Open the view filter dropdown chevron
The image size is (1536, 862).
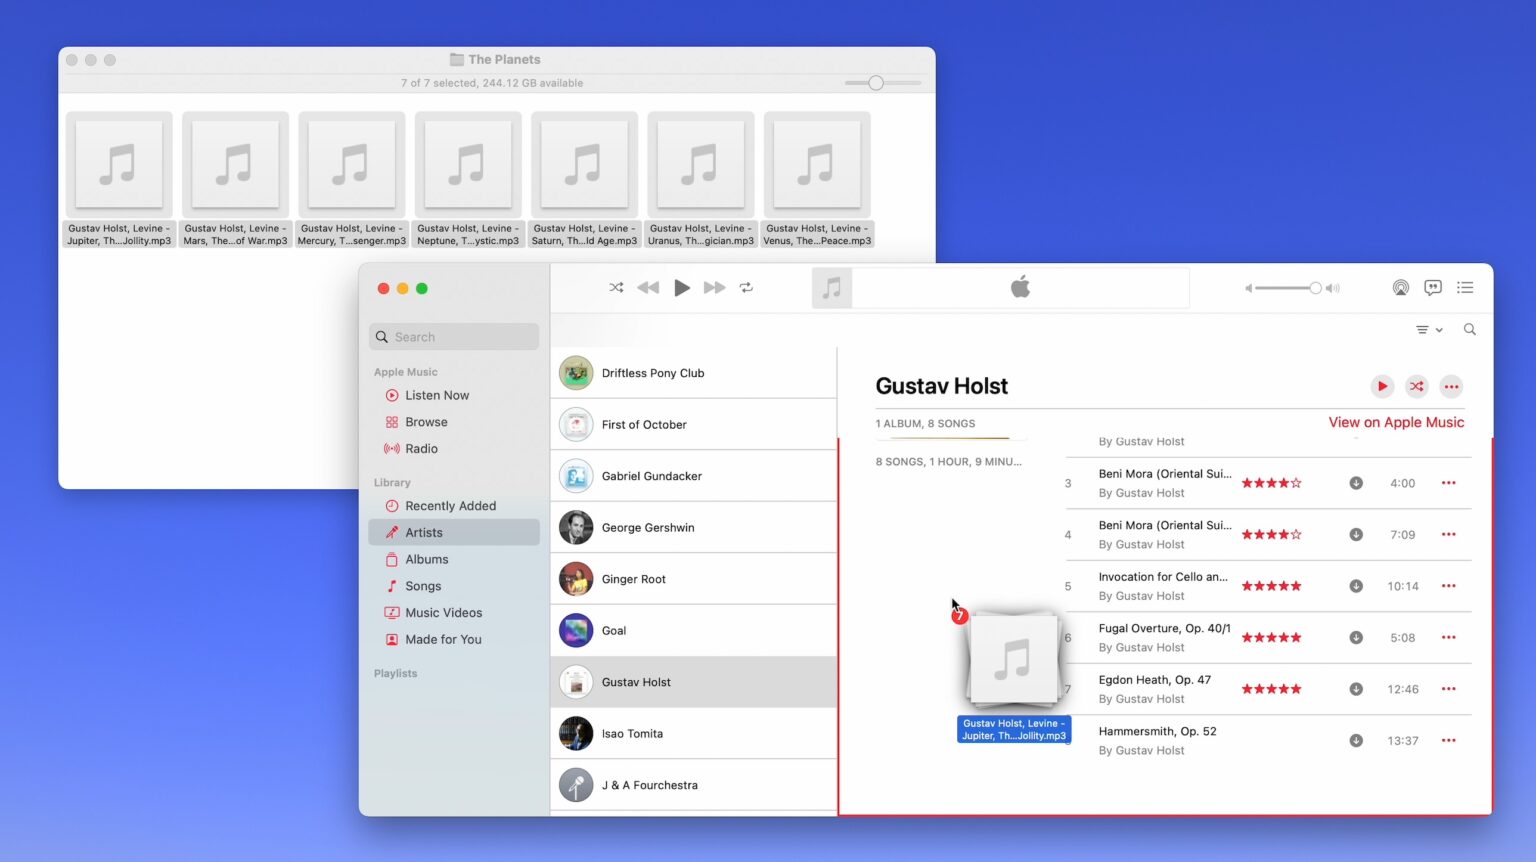[1429, 329]
